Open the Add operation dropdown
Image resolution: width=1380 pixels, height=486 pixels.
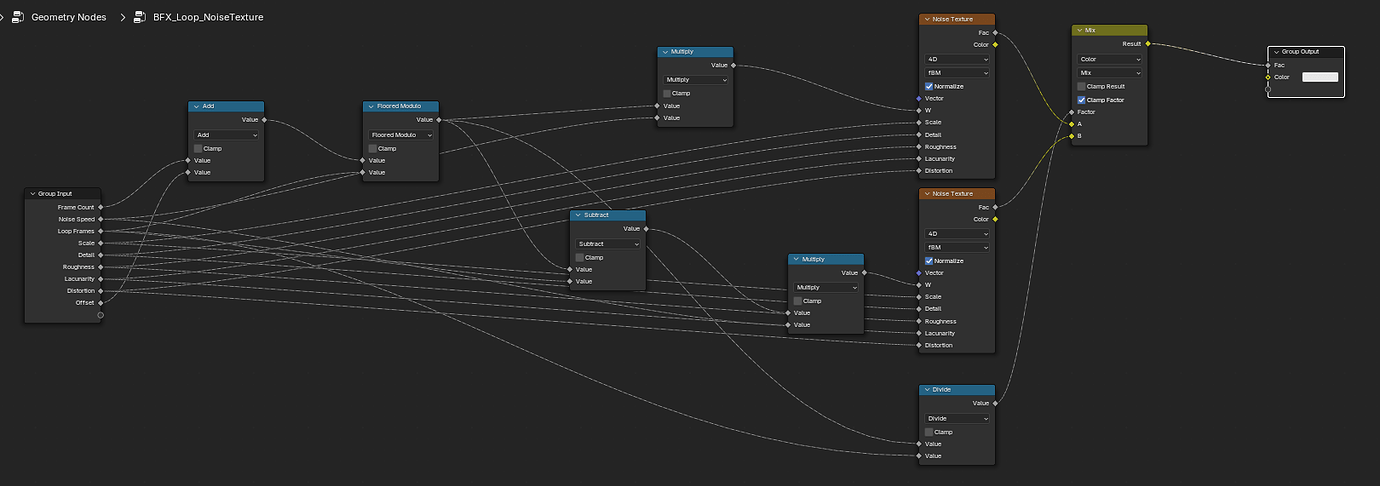[226, 134]
